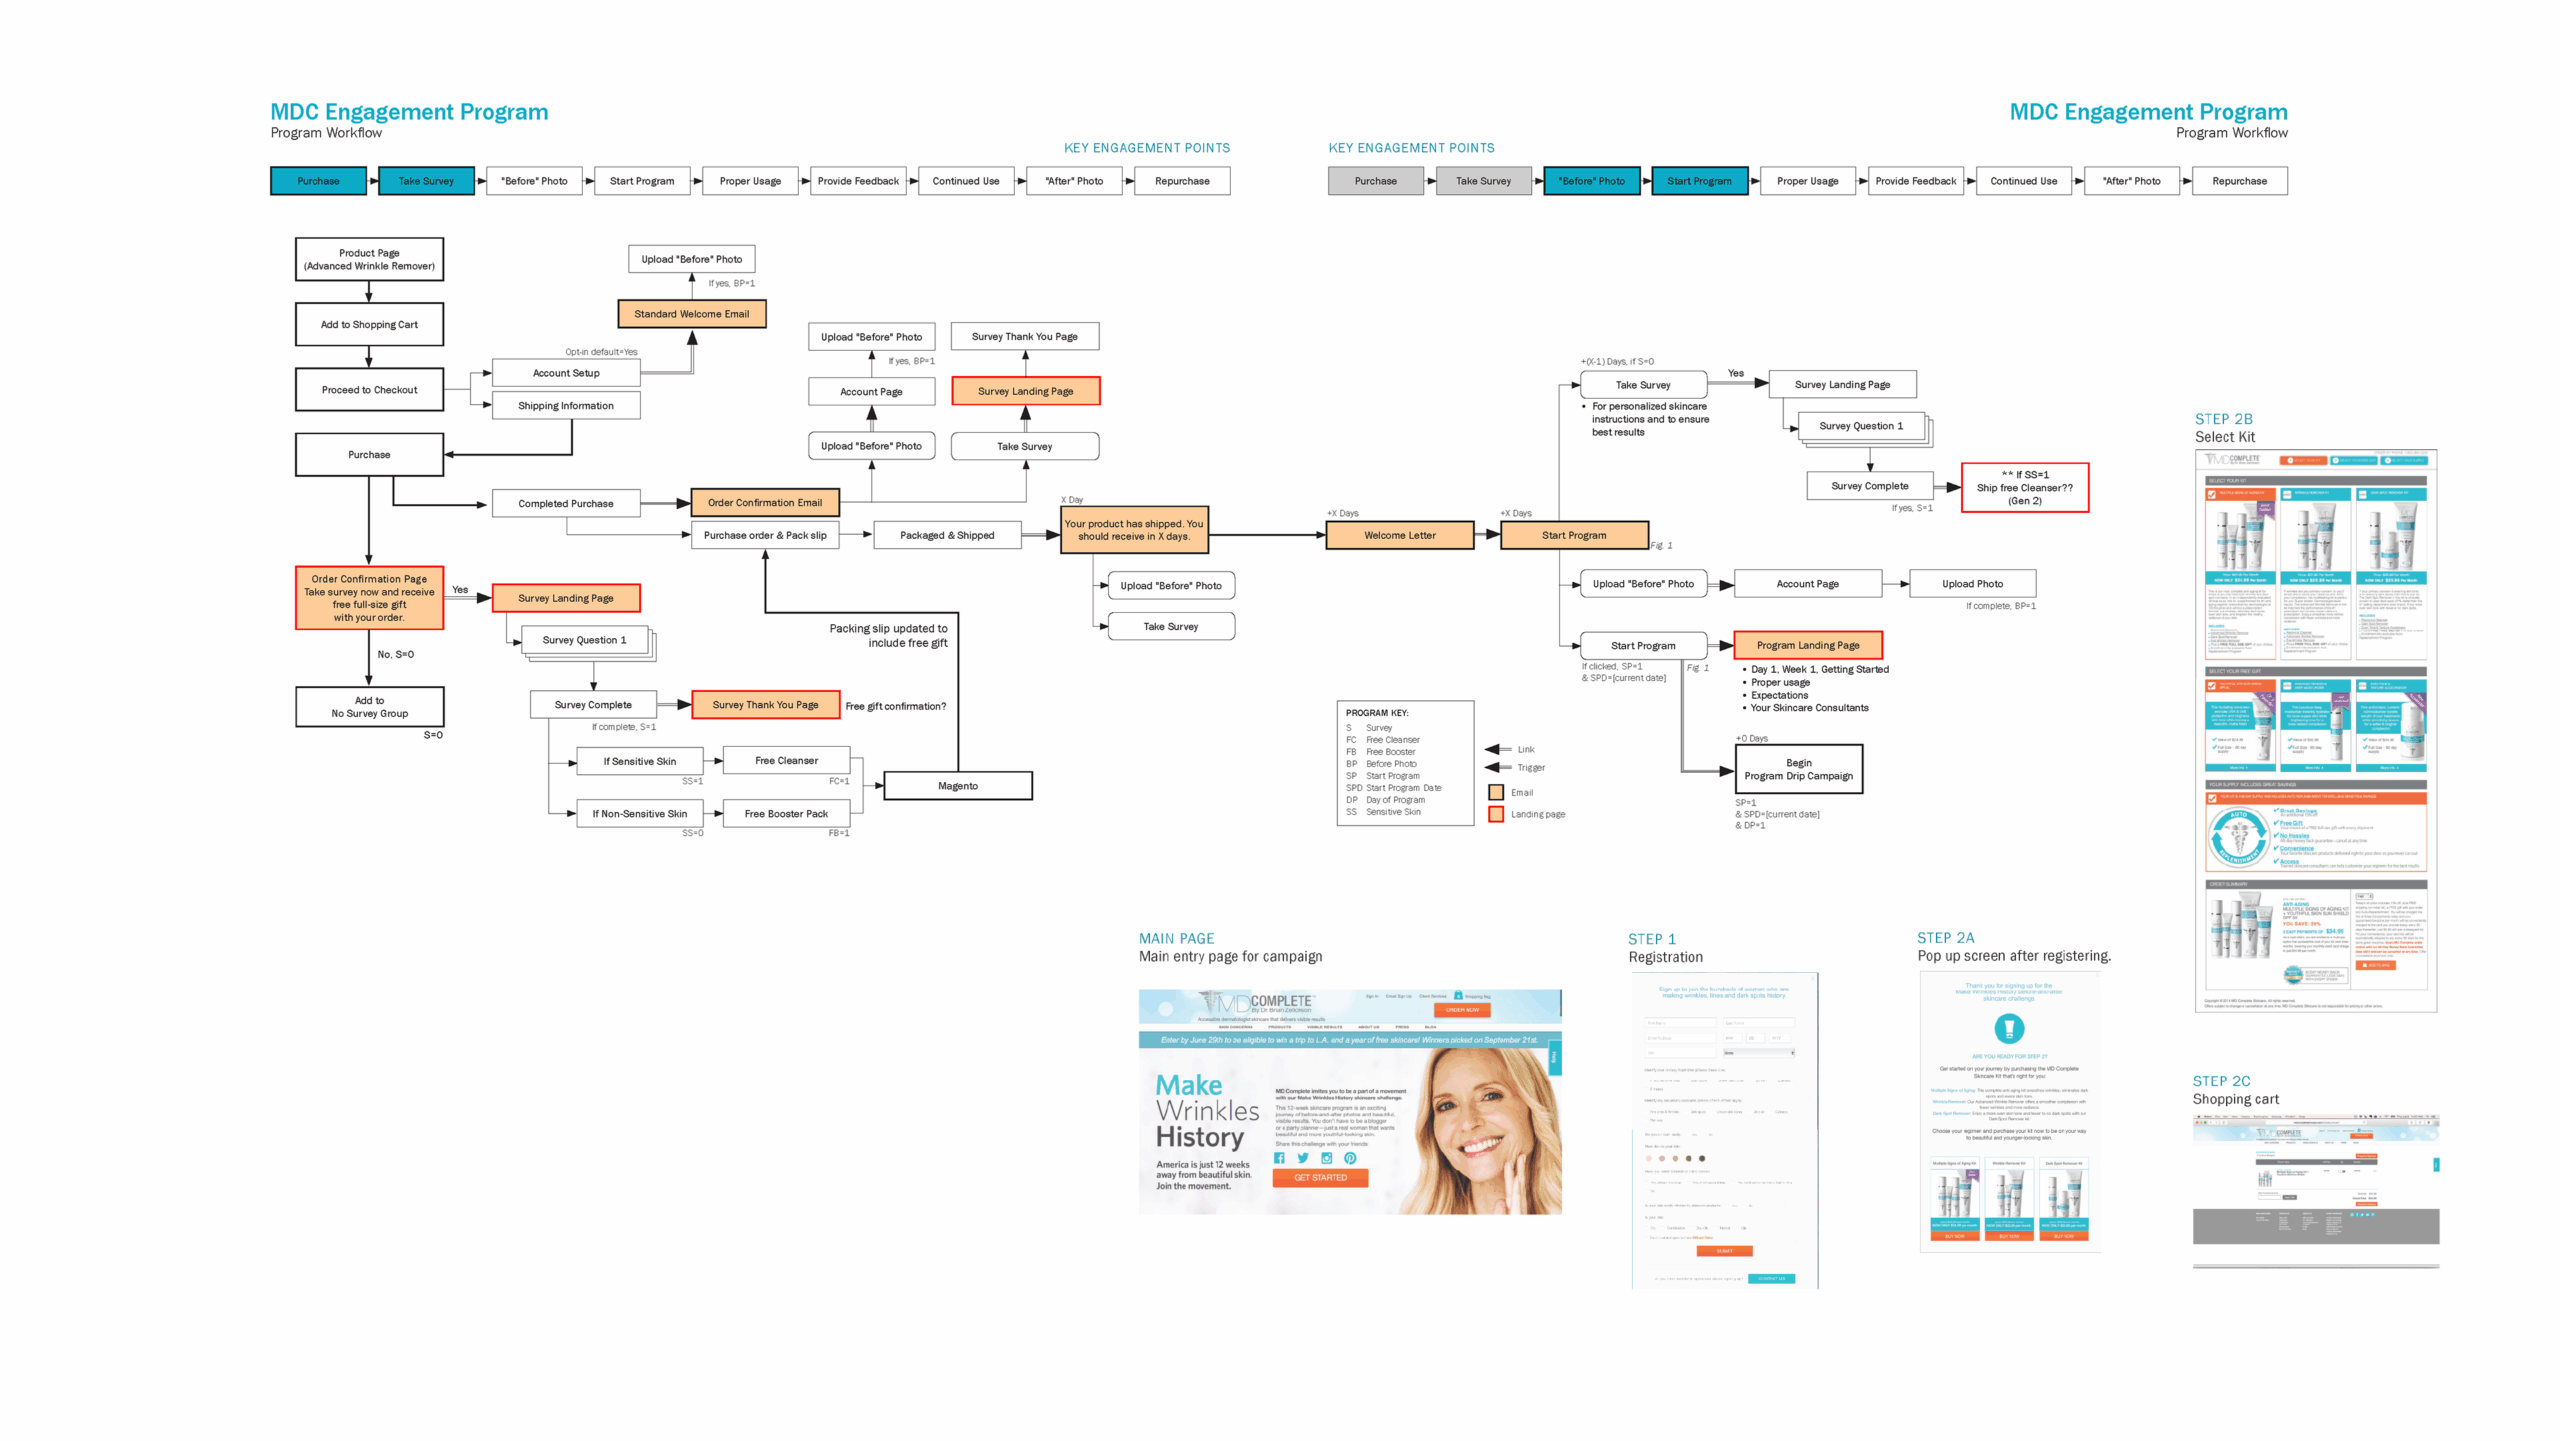Open the Step 2C Shopping cart thumbnail

2315,1180
